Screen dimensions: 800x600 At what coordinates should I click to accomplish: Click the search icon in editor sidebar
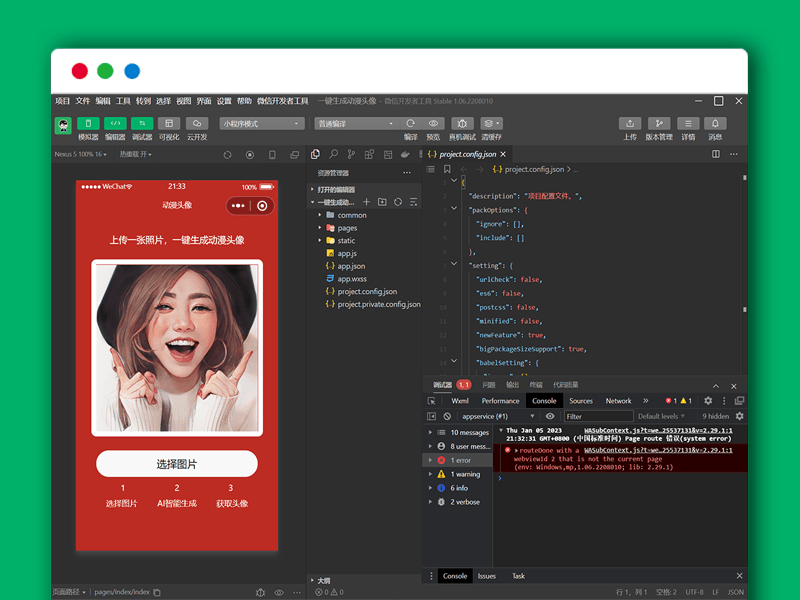pos(334,154)
